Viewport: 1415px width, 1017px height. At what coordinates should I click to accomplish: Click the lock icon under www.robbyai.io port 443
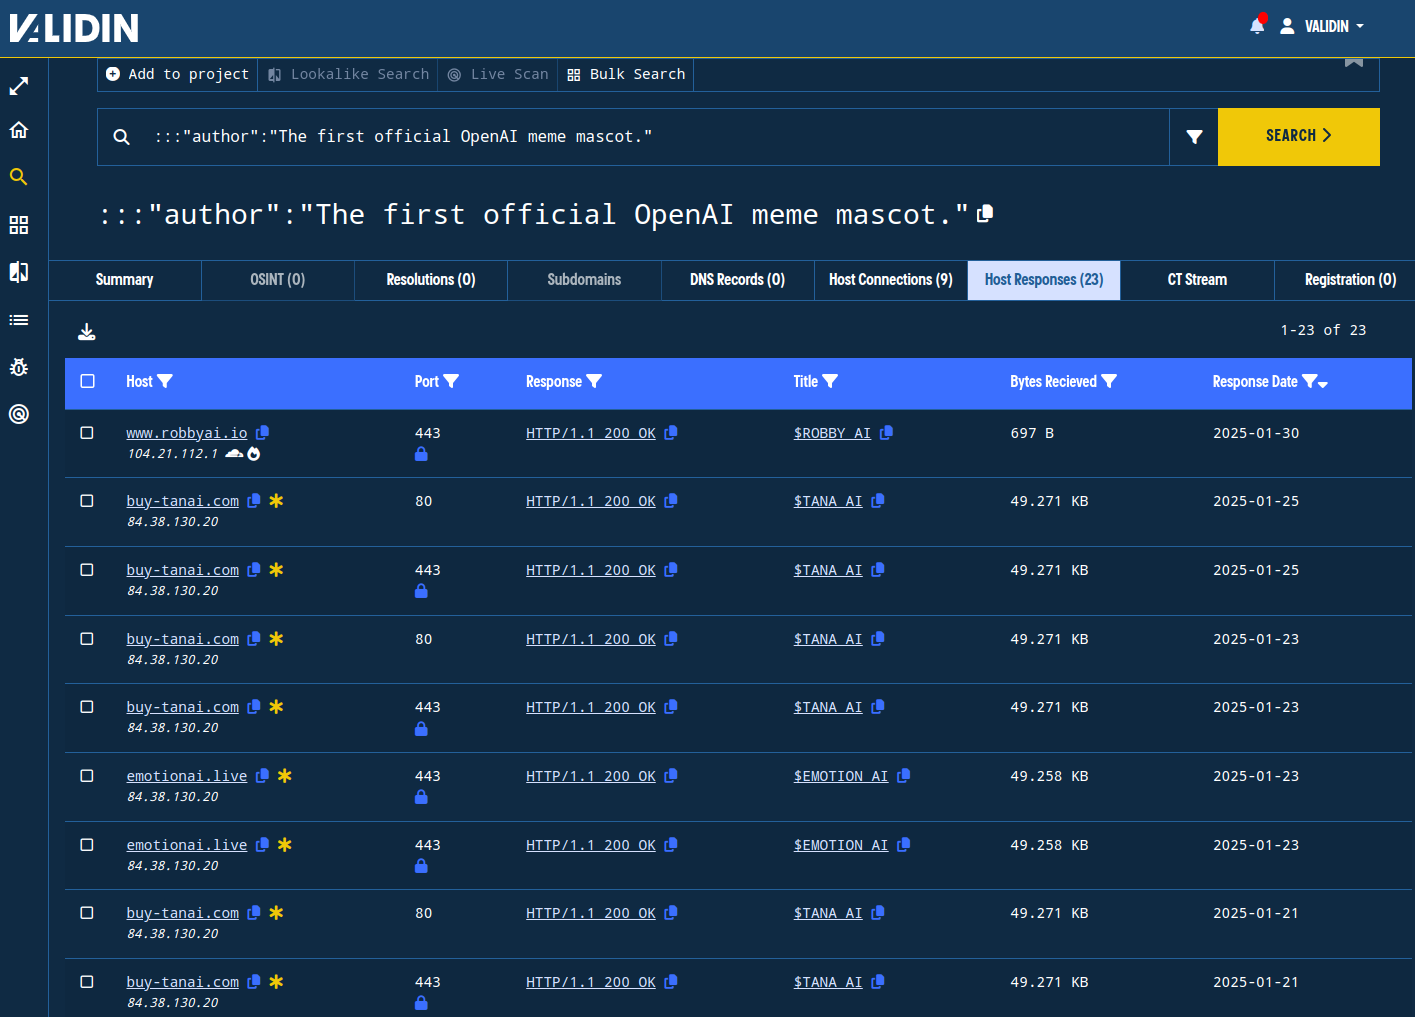[421, 454]
